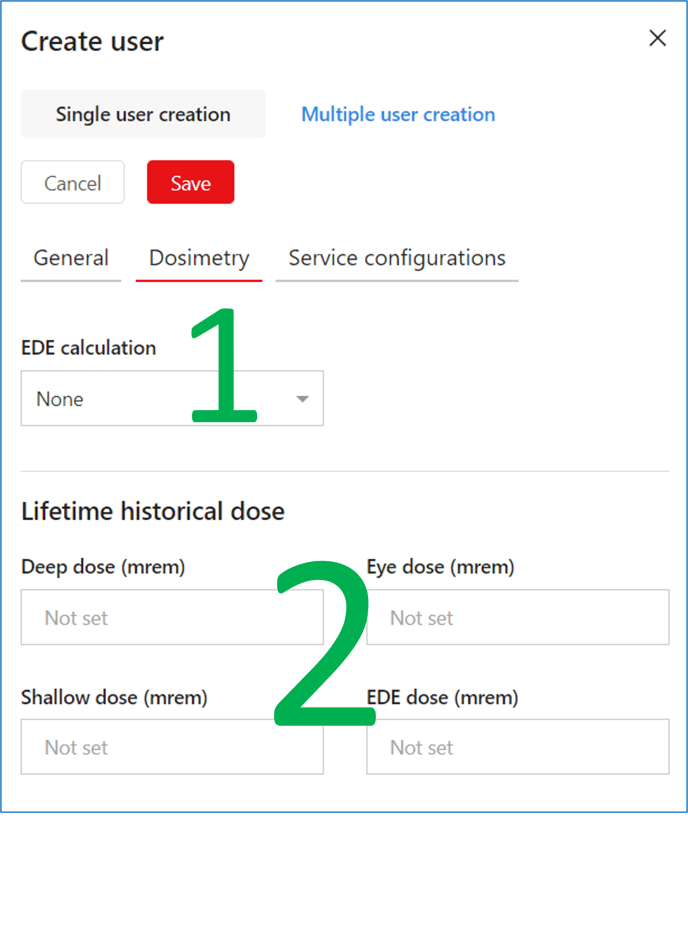Go to the Service configurations tab

397,258
